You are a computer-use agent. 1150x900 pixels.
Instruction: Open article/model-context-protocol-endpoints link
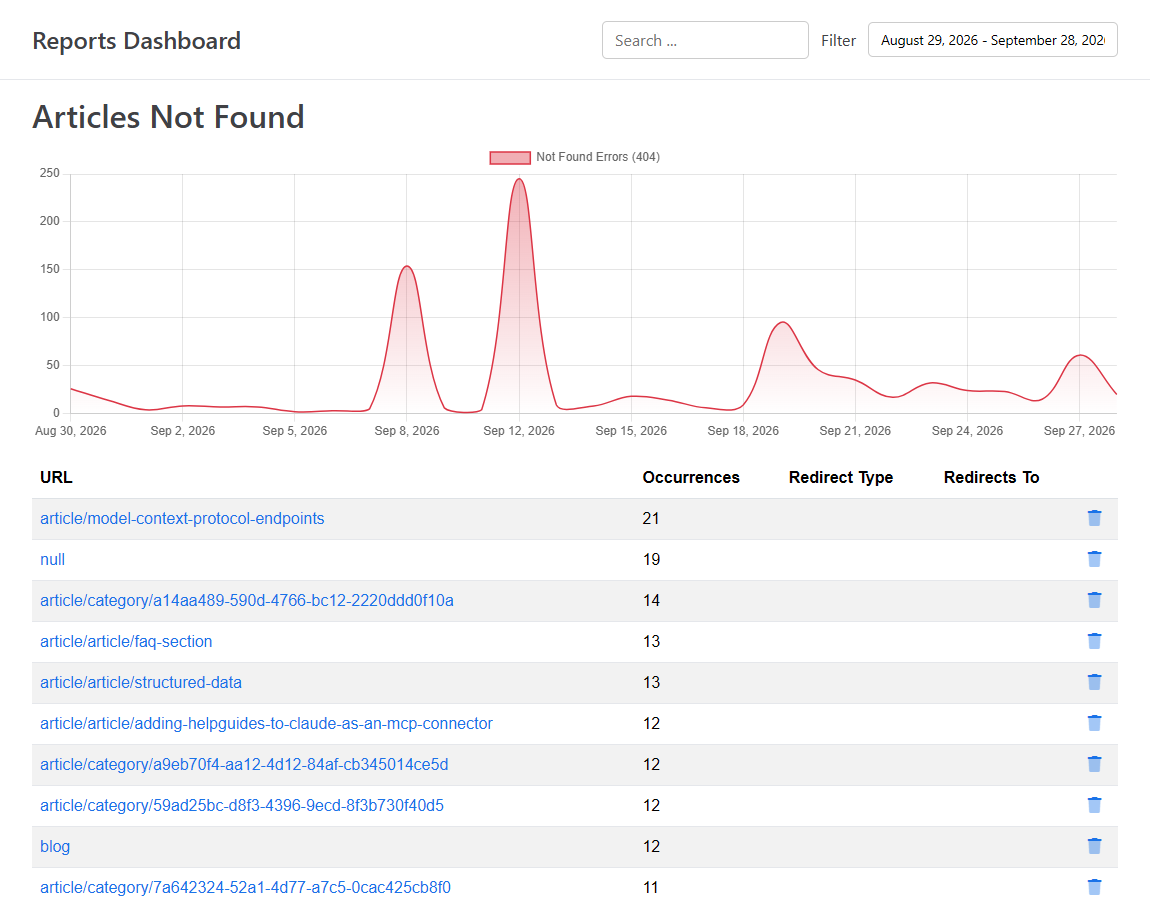(x=182, y=519)
